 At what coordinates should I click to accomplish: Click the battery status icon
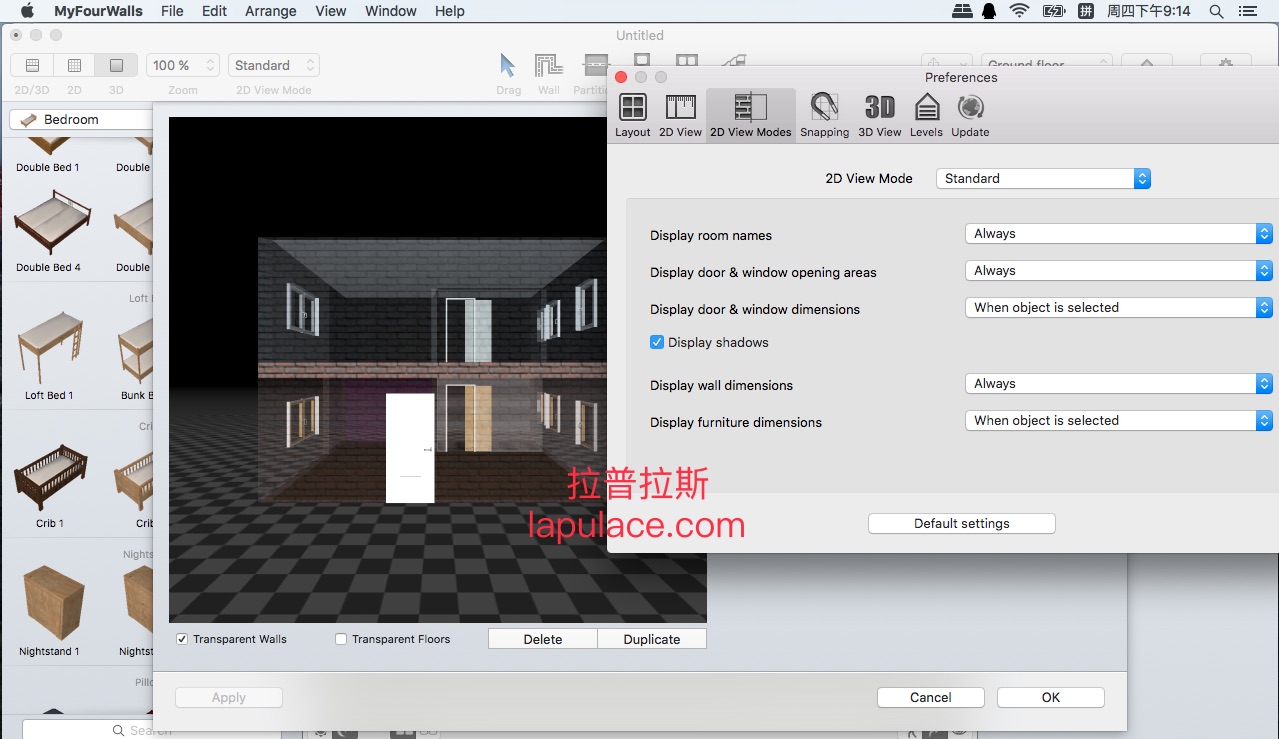pos(1054,11)
